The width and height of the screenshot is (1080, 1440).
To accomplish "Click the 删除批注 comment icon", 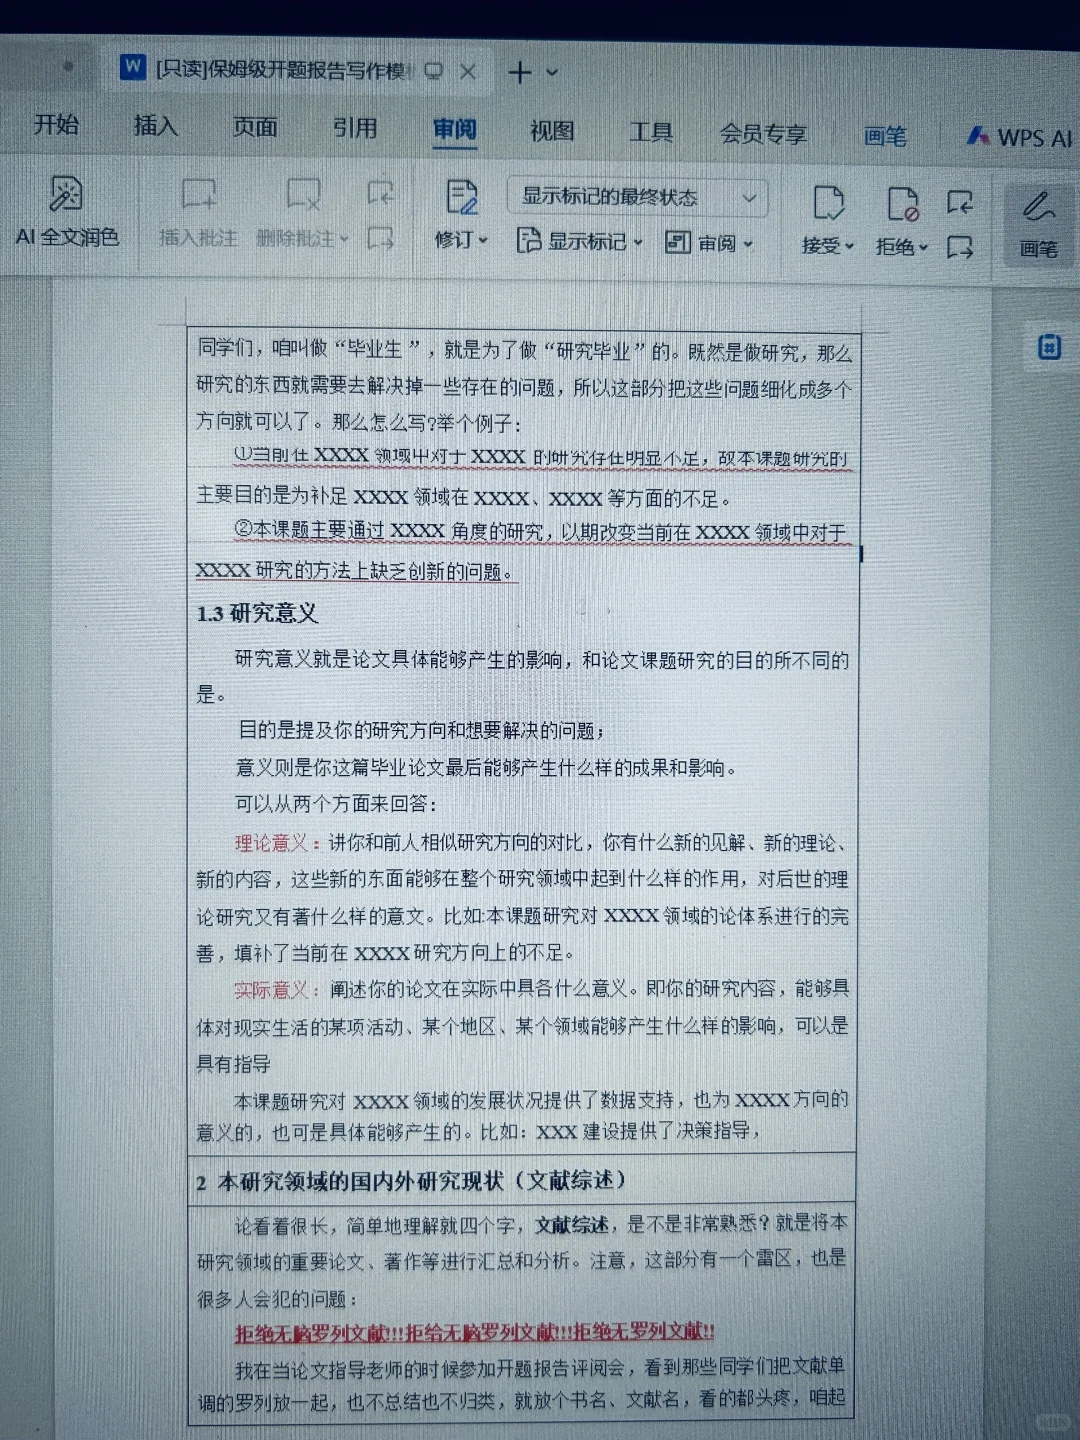I will click(x=303, y=195).
